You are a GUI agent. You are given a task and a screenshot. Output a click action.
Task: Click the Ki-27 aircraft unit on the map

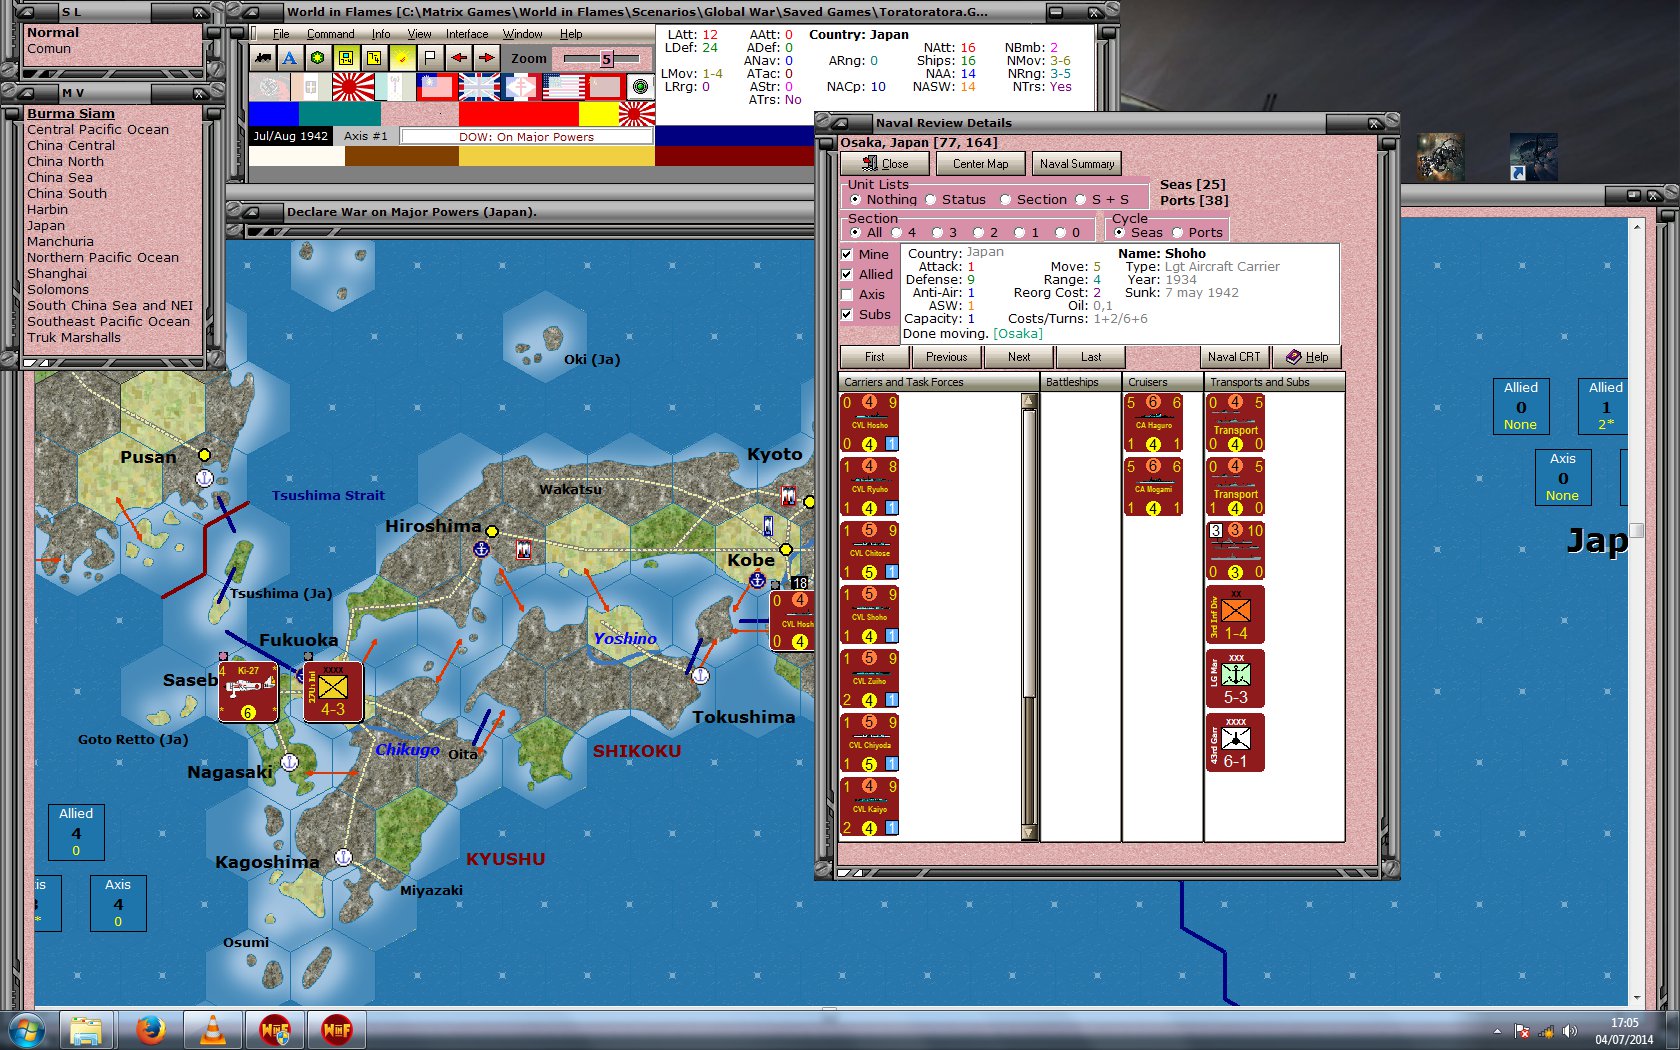point(248,691)
